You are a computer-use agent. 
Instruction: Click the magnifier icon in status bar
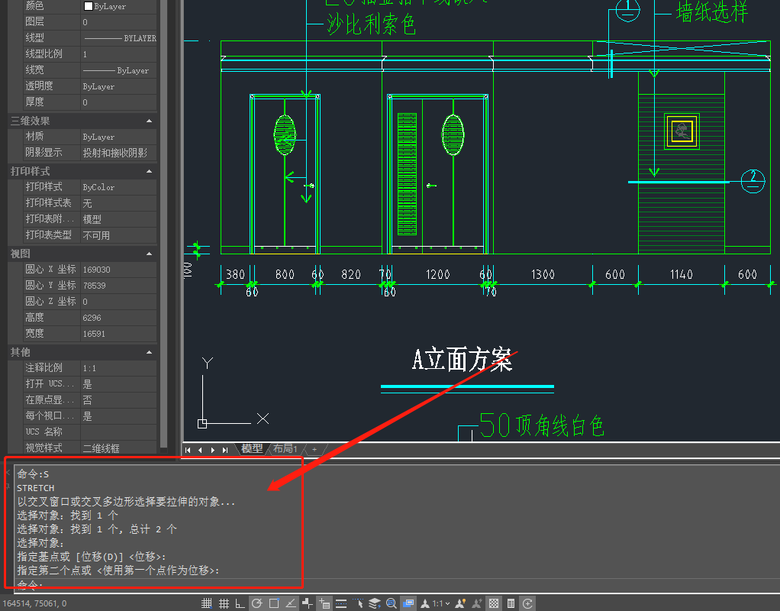391,603
